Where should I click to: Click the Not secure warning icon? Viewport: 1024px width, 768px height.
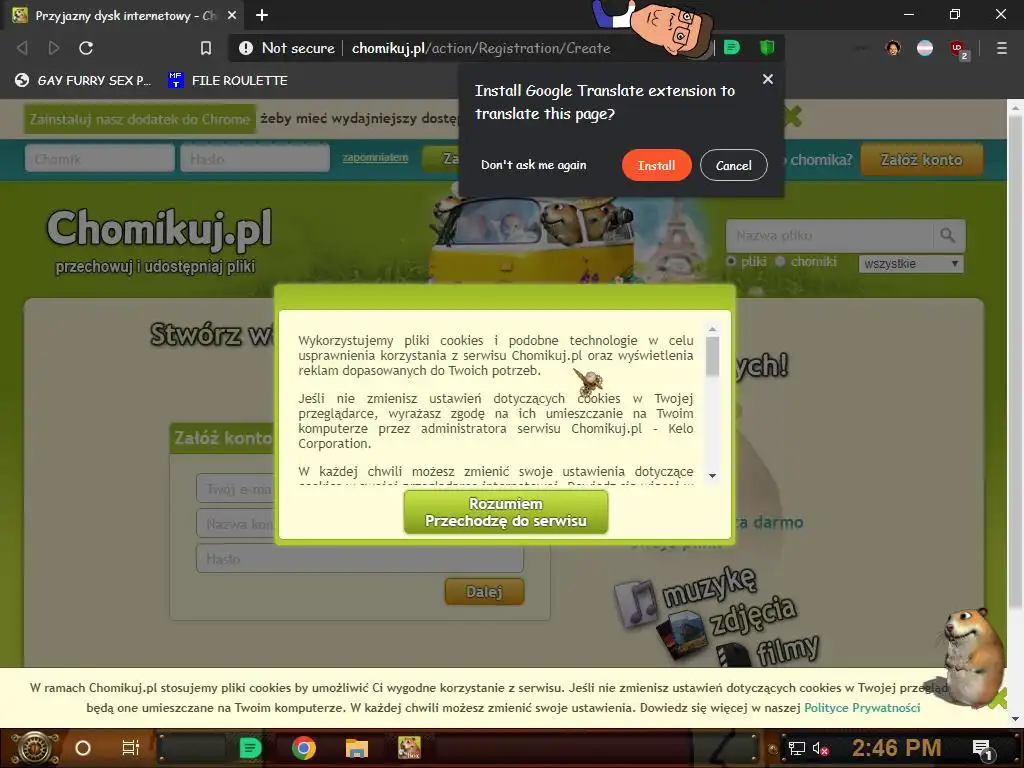(x=246, y=48)
